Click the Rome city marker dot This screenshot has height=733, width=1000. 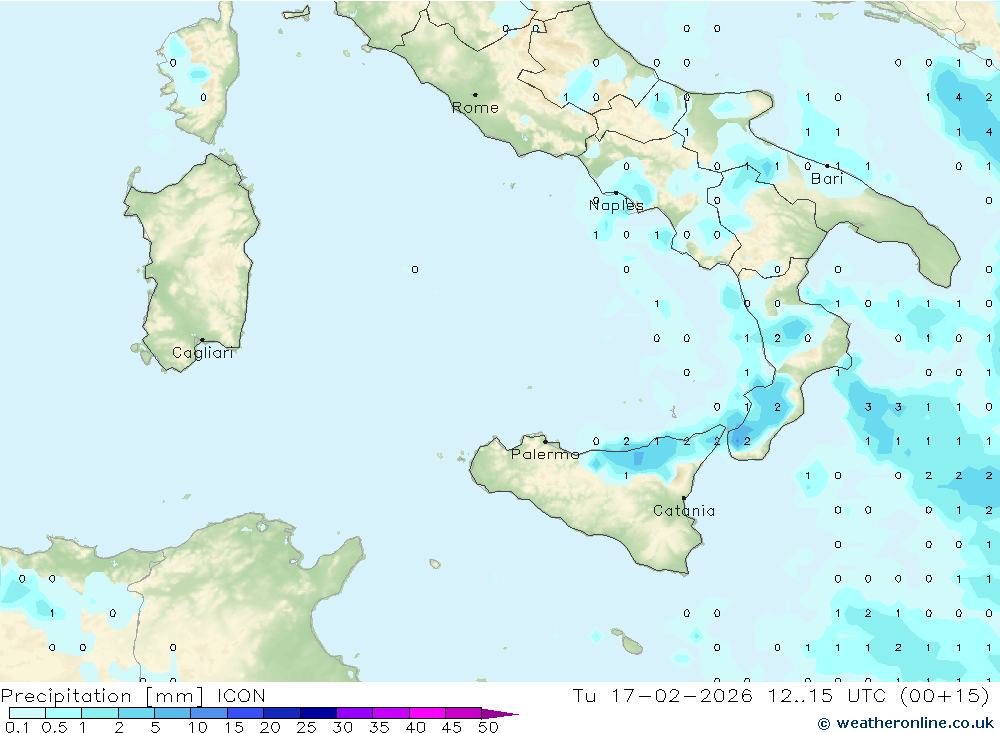pos(475,95)
